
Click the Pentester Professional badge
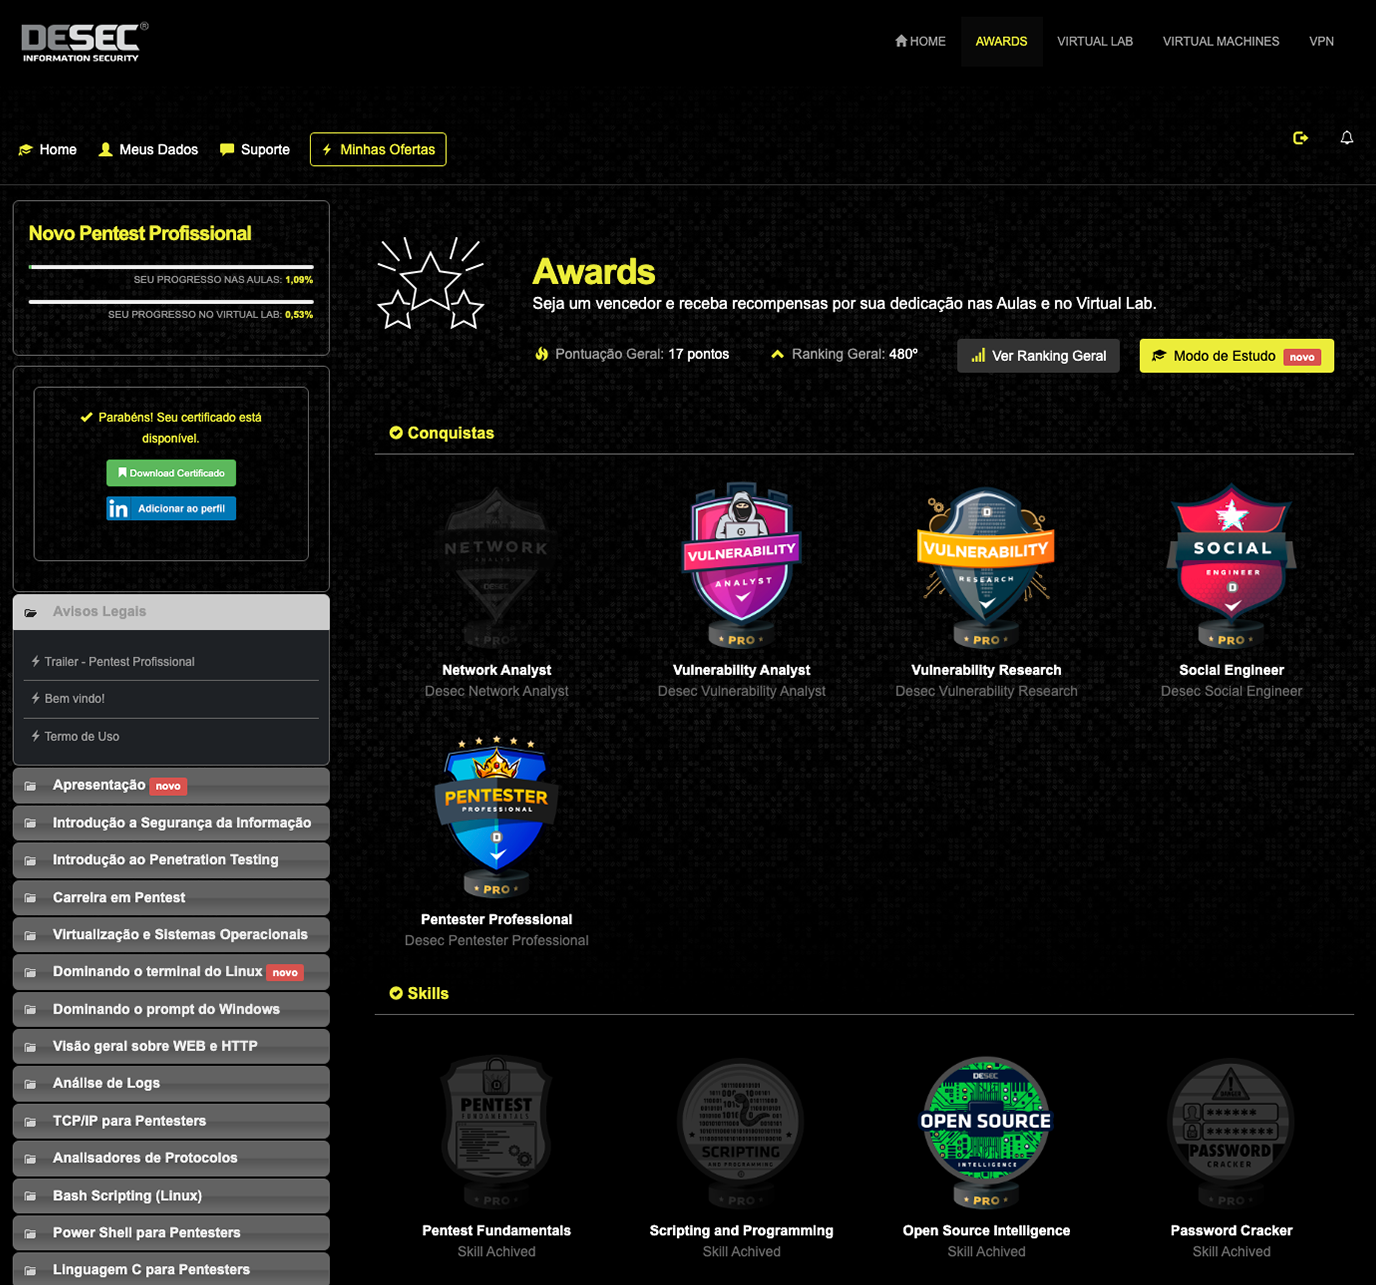tap(497, 816)
